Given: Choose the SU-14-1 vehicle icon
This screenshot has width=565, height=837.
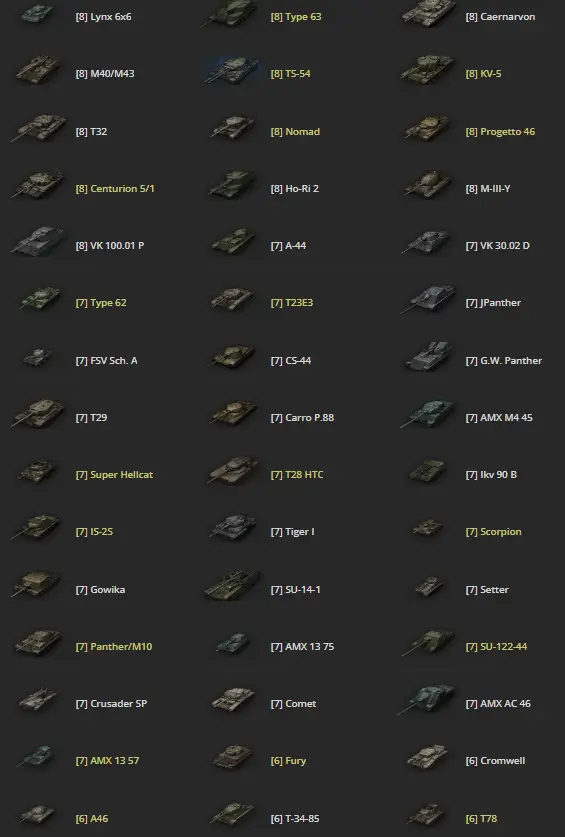Looking at the screenshot, I should (233, 585).
